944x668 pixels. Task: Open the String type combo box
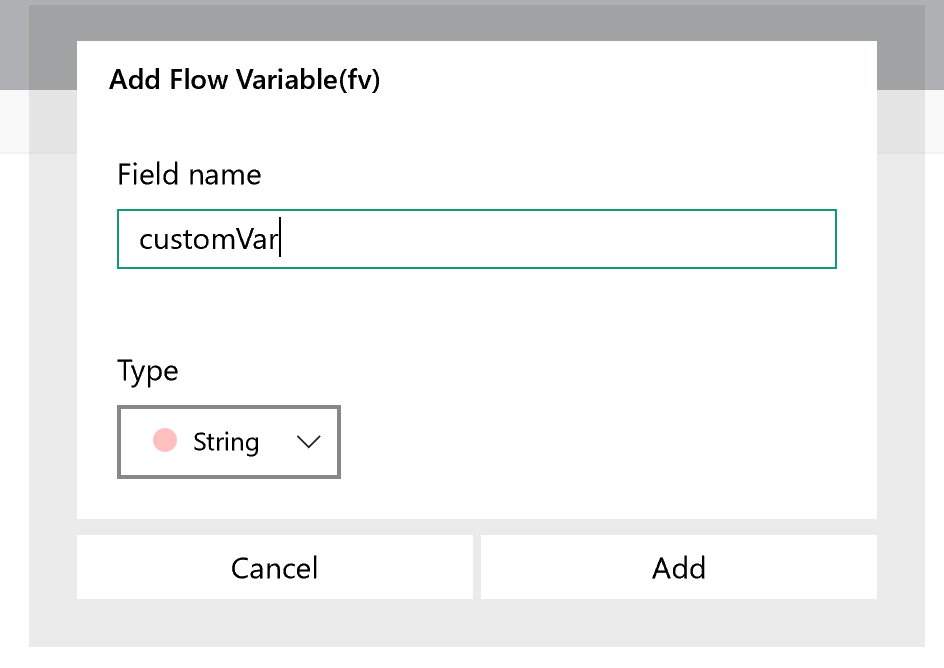[x=229, y=442]
